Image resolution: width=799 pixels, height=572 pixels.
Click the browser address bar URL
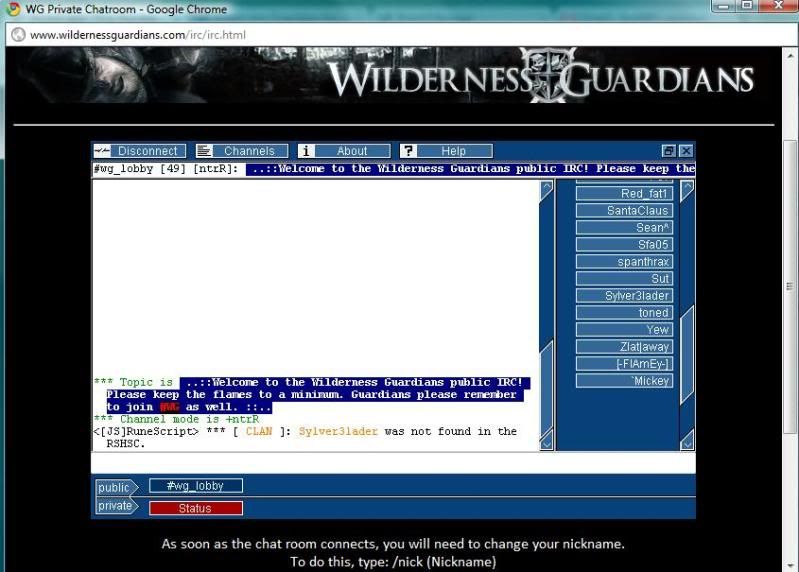tap(138, 35)
